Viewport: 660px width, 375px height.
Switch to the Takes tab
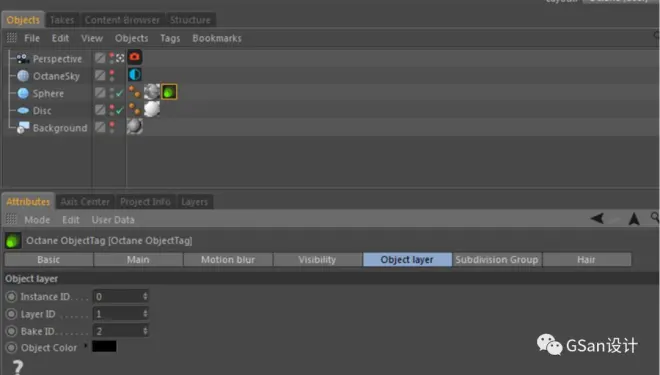pos(62,20)
